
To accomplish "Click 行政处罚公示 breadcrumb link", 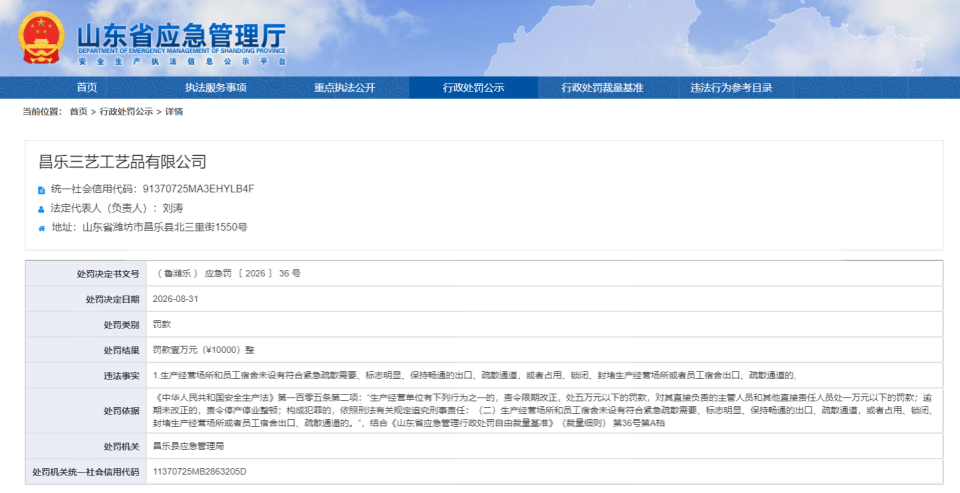I will 126,111.
